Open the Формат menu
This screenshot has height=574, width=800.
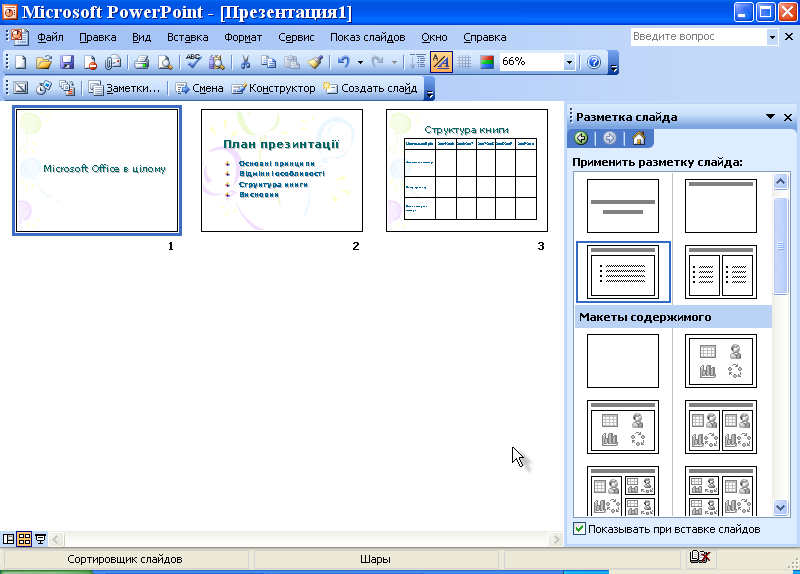coord(243,37)
